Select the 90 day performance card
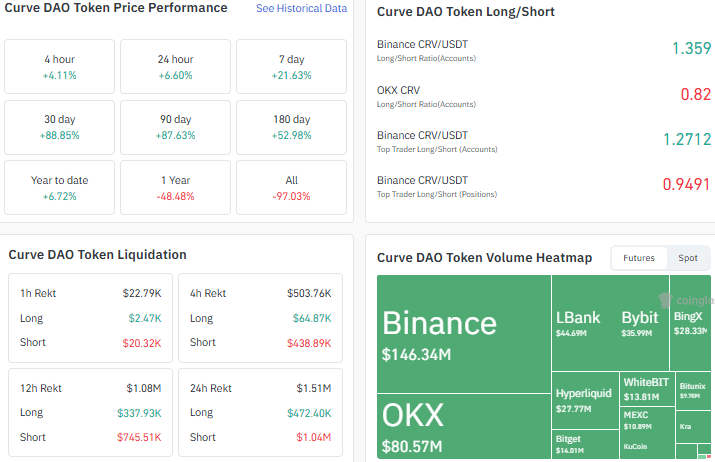This screenshot has height=462, width=715. tap(176, 127)
